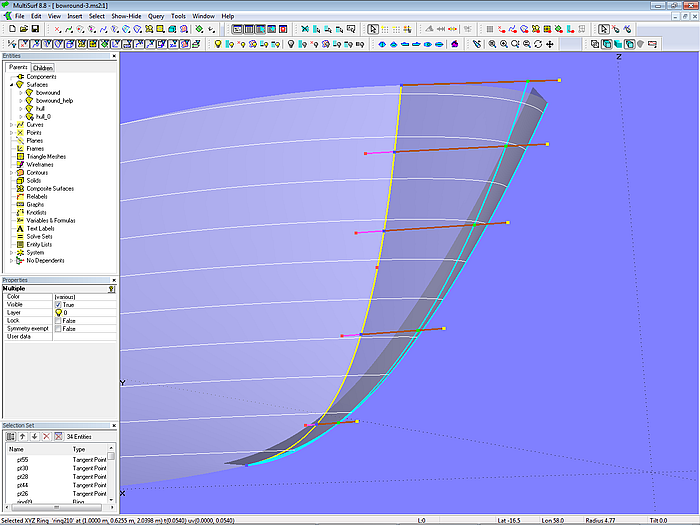Viewport: 700px width, 525px height.
Task: Click the red X remove icon in Selection Set
Action: 46,437
